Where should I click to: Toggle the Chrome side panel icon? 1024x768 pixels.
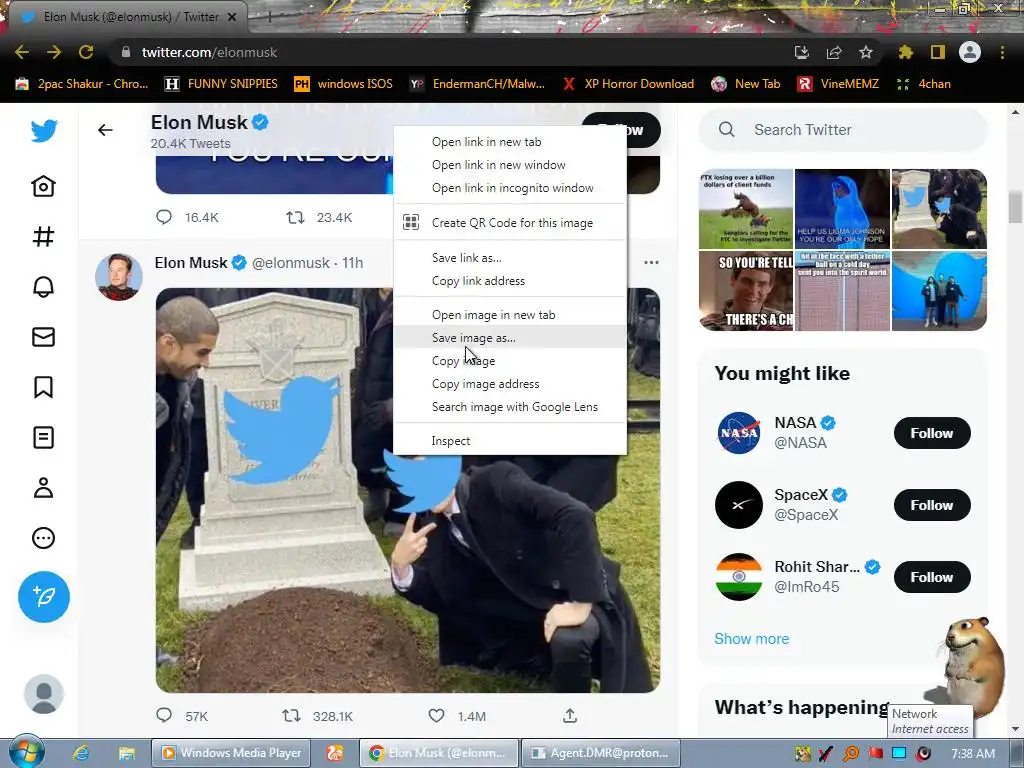(x=938, y=52)
